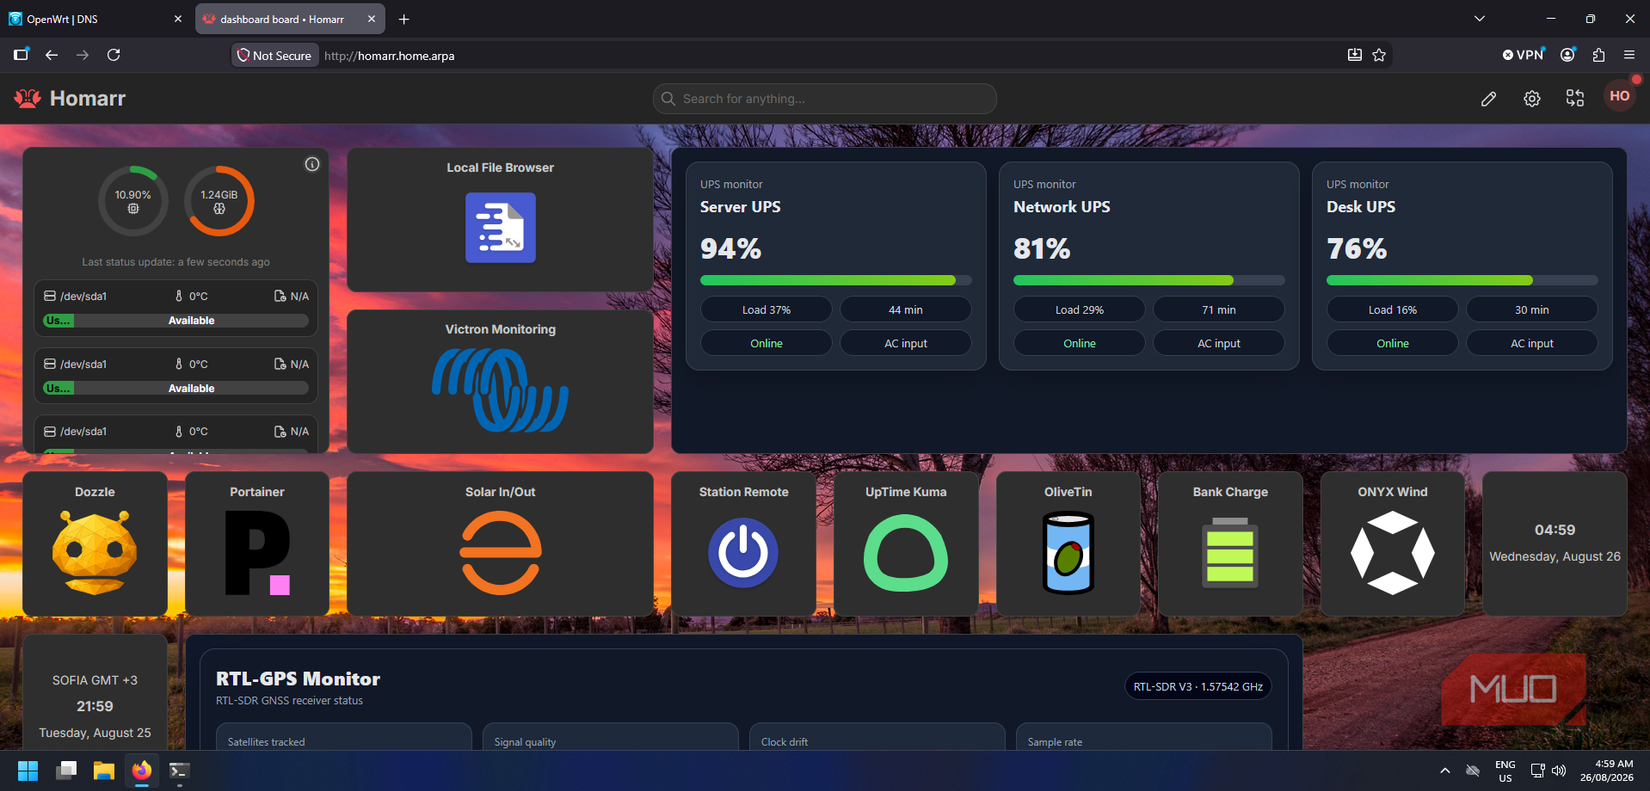Toggle the browser VPN button
The height and width of the screenshot is (791, 1650).
point(1523,55)
